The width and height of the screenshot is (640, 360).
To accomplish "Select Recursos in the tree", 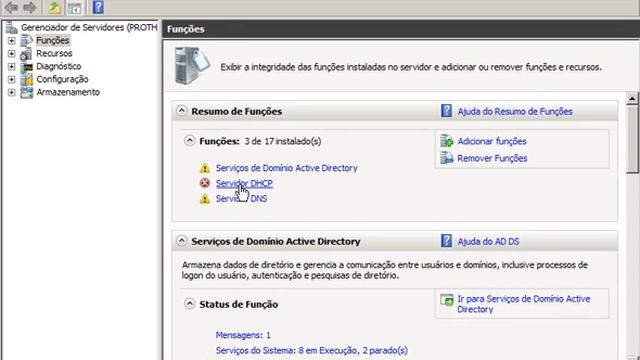I will tap(54, 53).
